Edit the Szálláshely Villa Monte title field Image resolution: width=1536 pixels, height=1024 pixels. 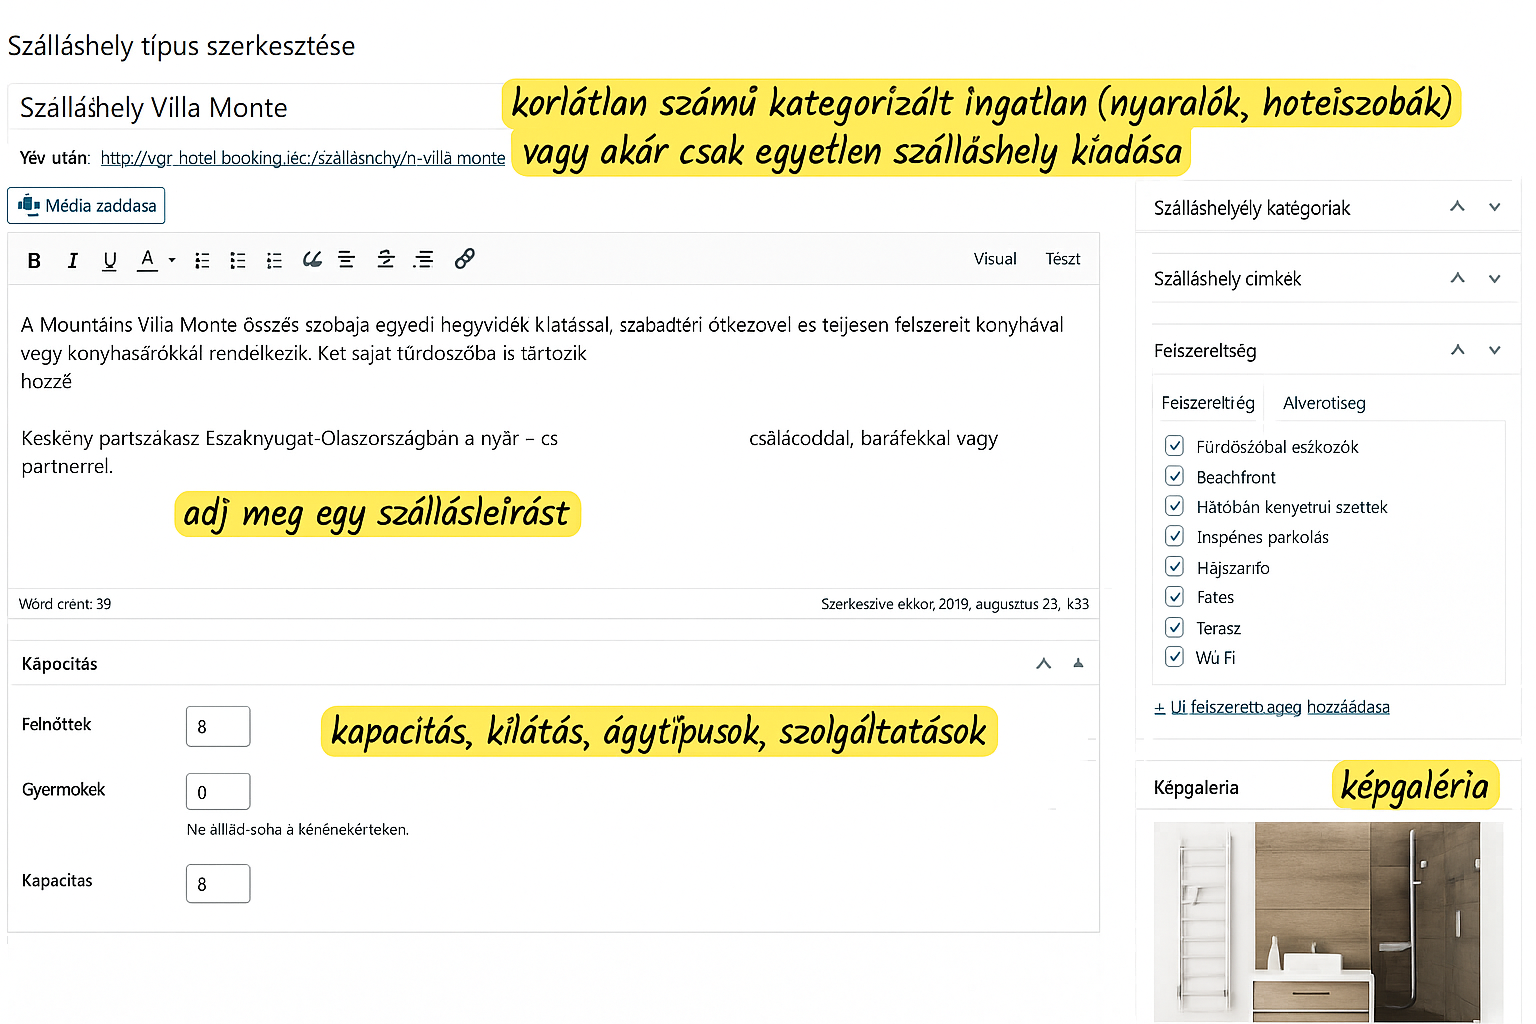click(x=256, y=107)
